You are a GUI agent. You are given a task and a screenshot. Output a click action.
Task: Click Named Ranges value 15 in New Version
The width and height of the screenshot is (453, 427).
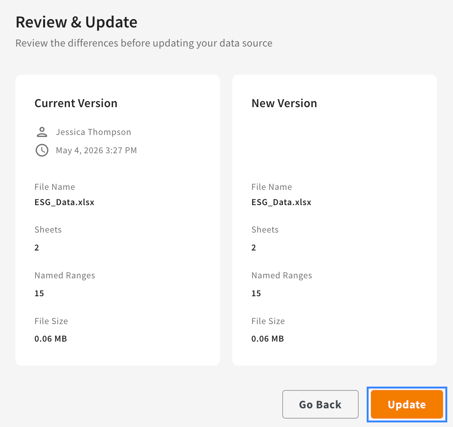pos(256,293)
